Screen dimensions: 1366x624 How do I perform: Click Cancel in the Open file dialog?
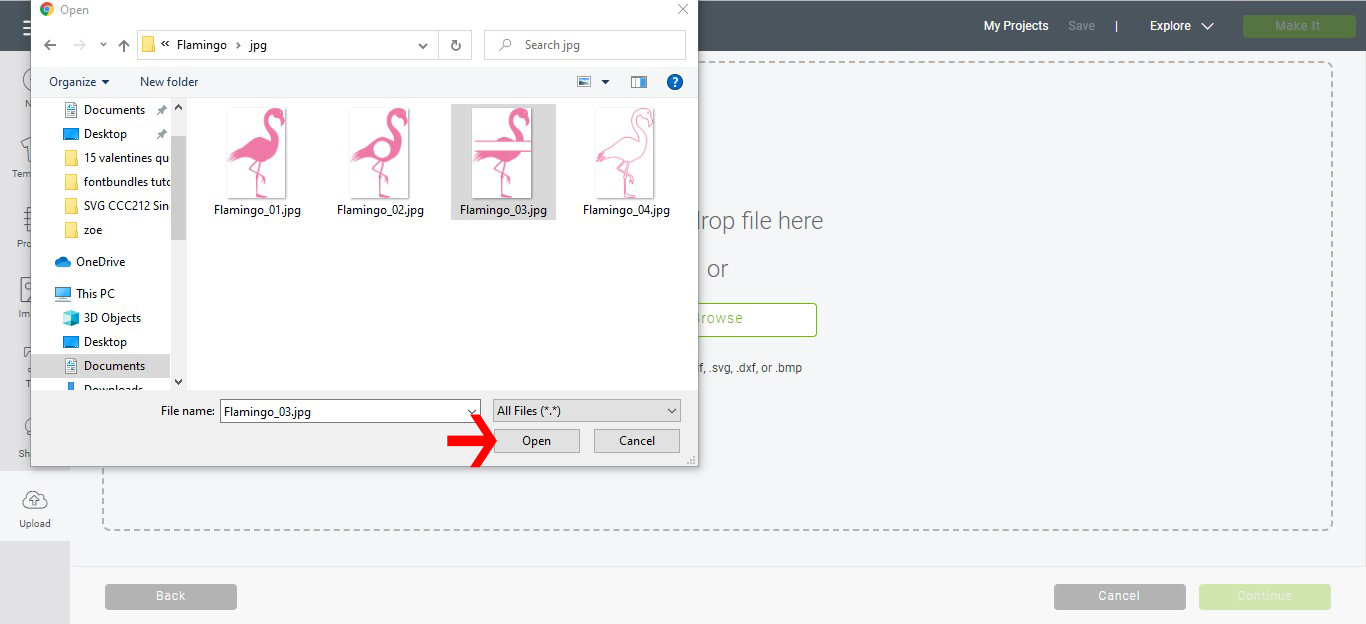pos(637,441)
